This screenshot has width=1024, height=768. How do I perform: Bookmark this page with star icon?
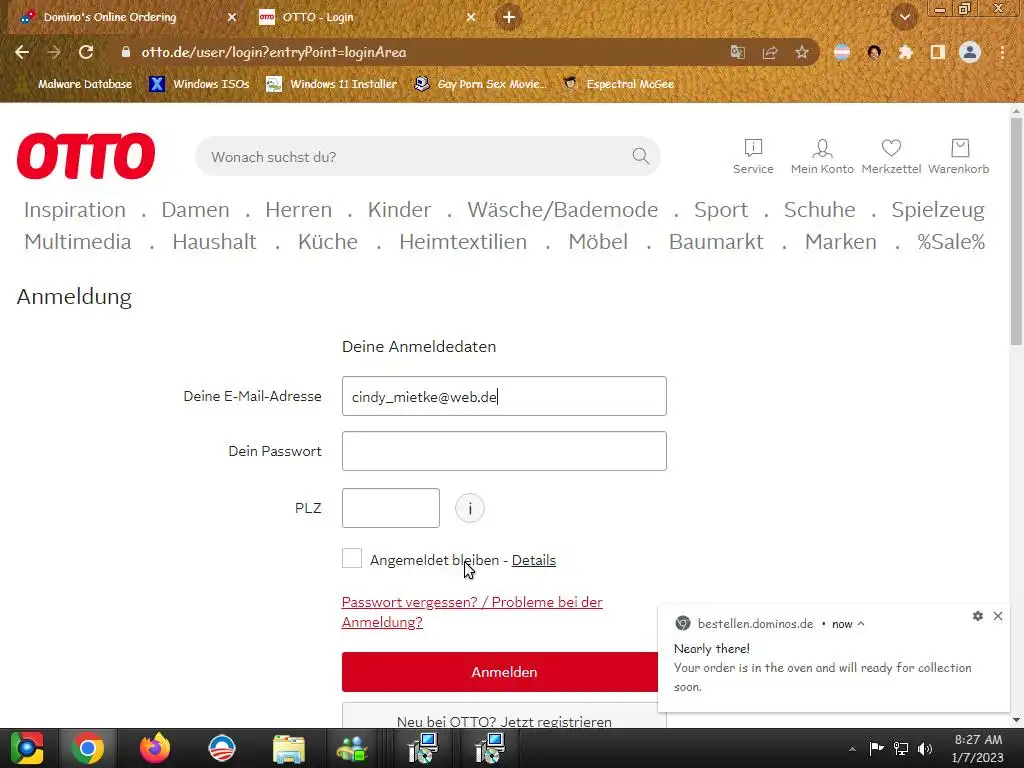[802, 52]
